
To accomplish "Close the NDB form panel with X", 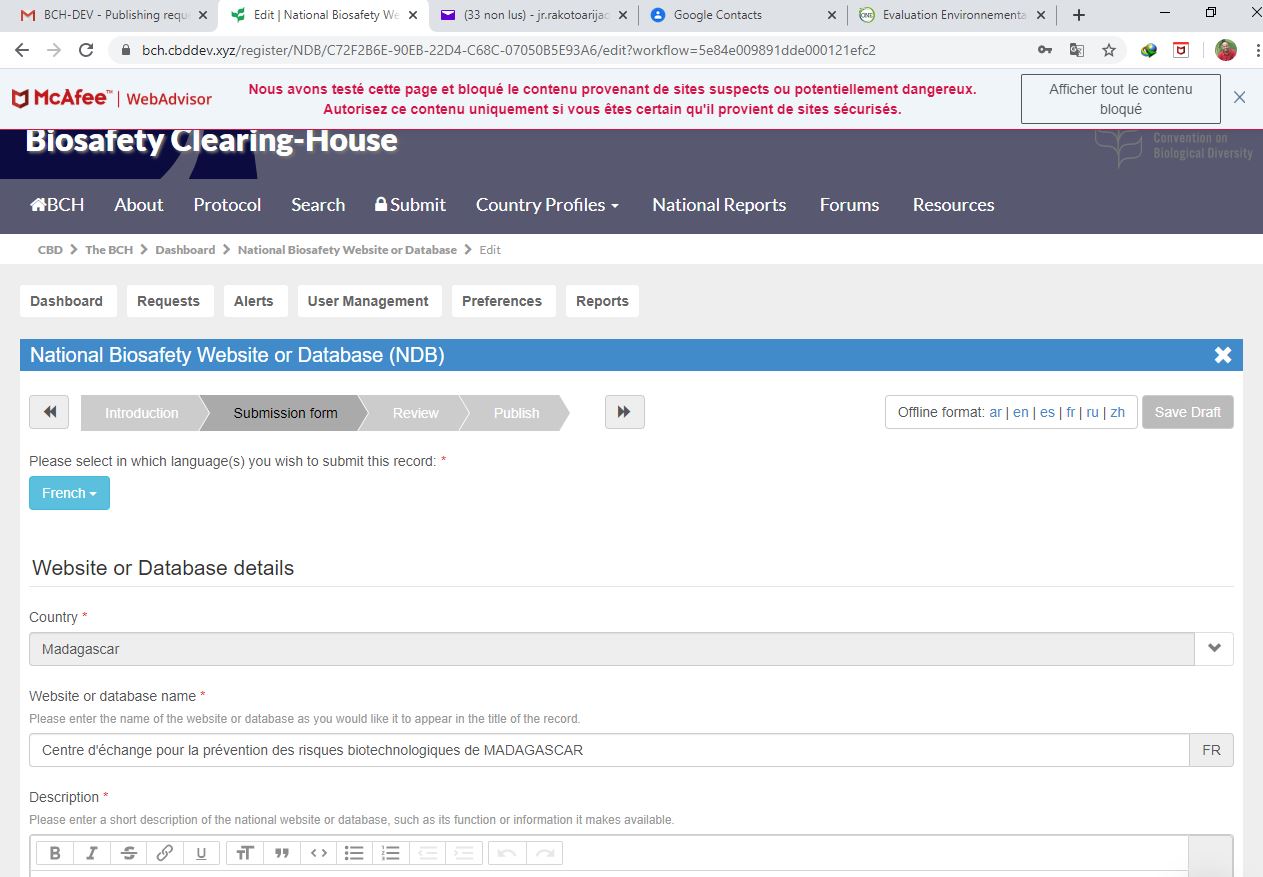I will 1222,355.
